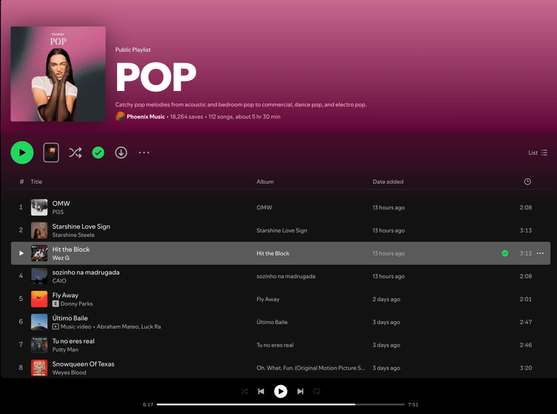This screenshot has height=414, width=557.
Task: Sort by the Date added column header
Action: pos(388,182)
